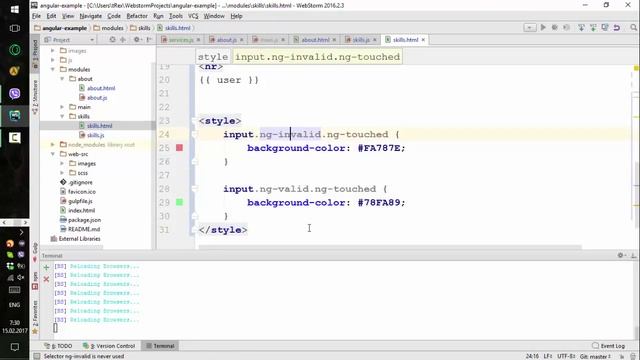Open the run configuration dropdown
640x360 pixels.
[529, 27]
